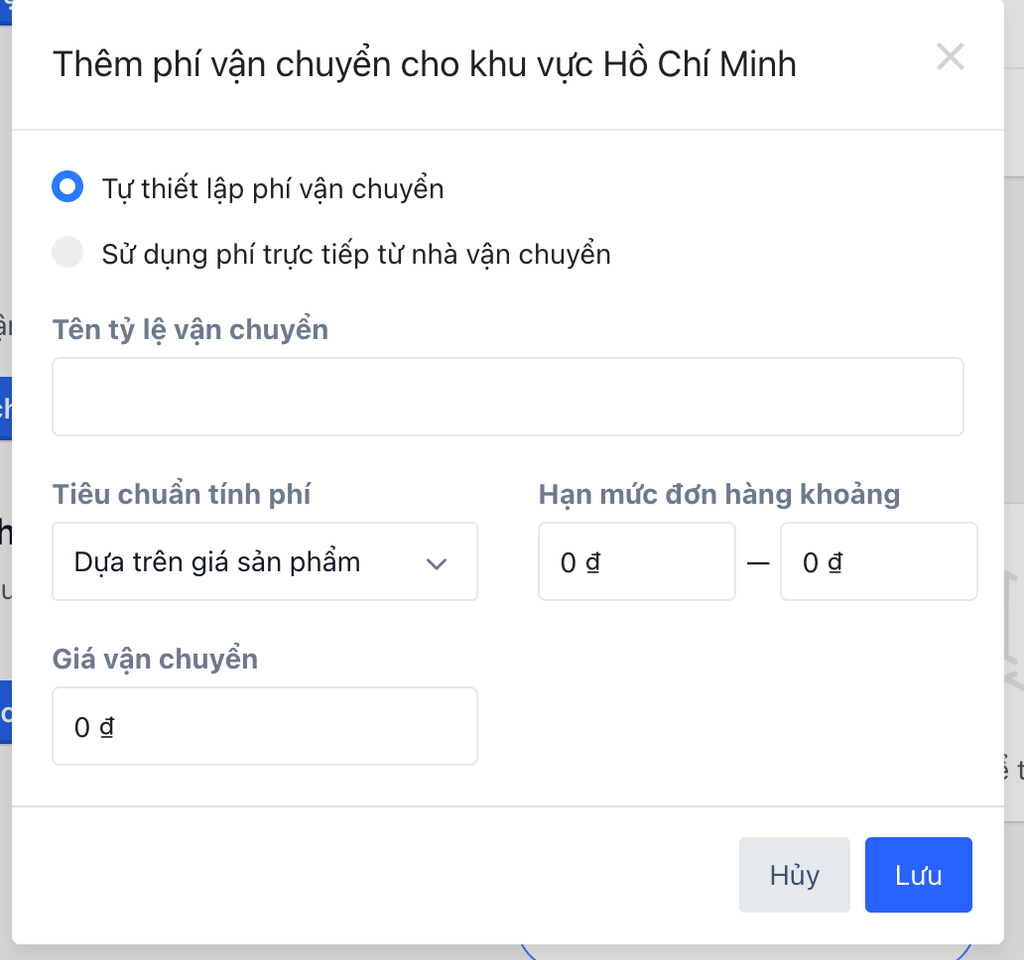The image size is (1024, 960).
Task: Click the "Tiêu chuẩn tính phí" label
Action: coord(181,494)
